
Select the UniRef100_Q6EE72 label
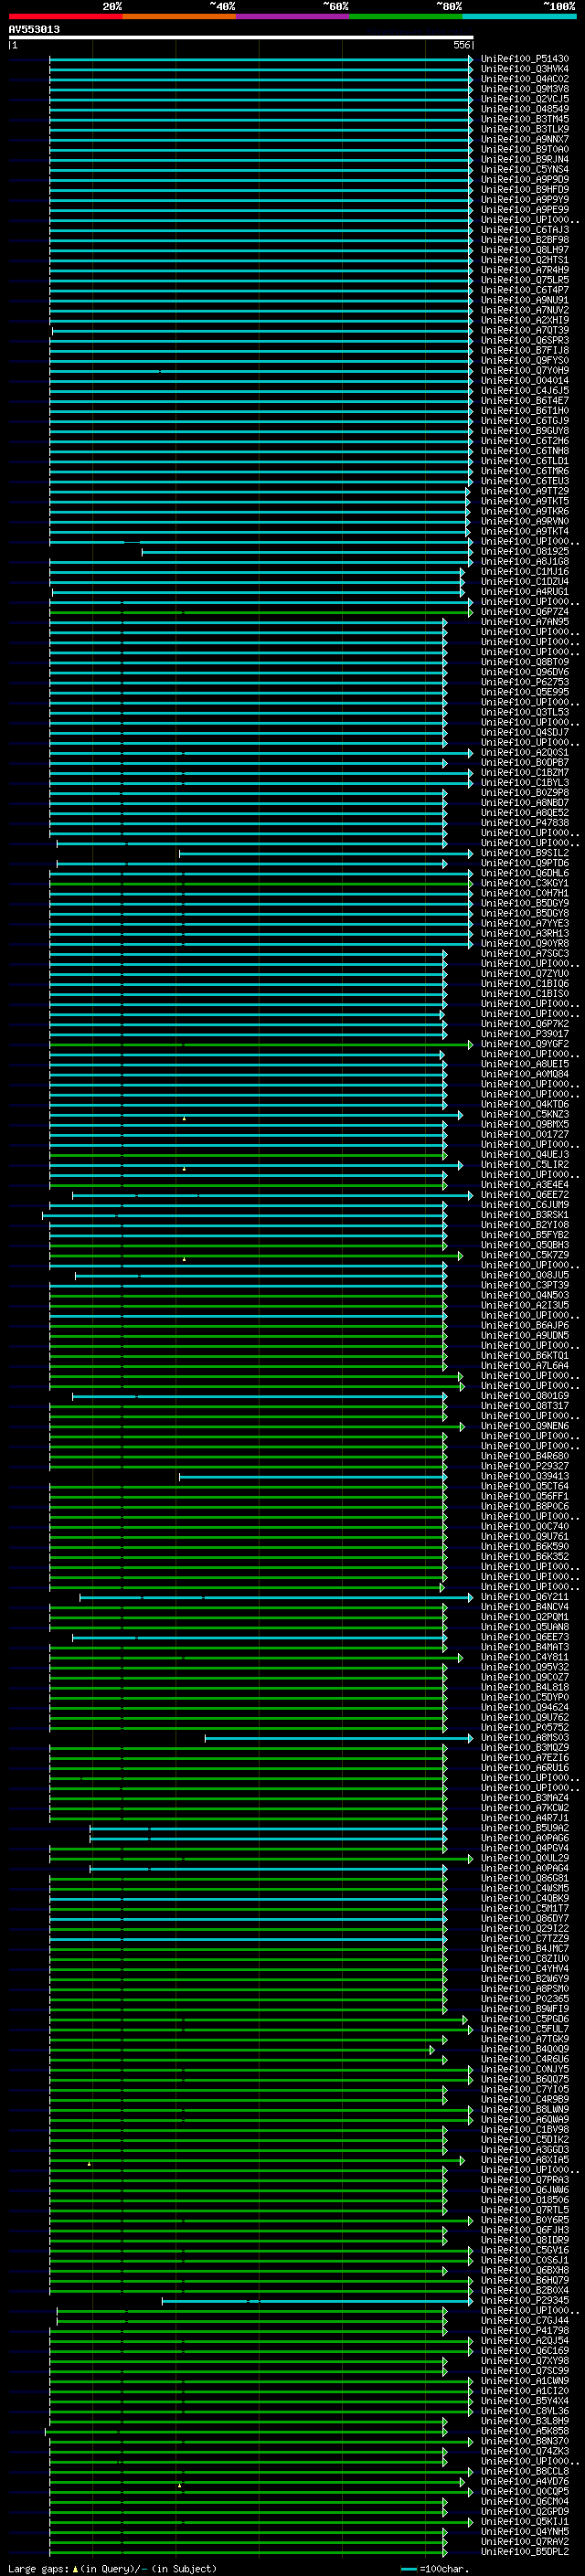point(525,1195)
